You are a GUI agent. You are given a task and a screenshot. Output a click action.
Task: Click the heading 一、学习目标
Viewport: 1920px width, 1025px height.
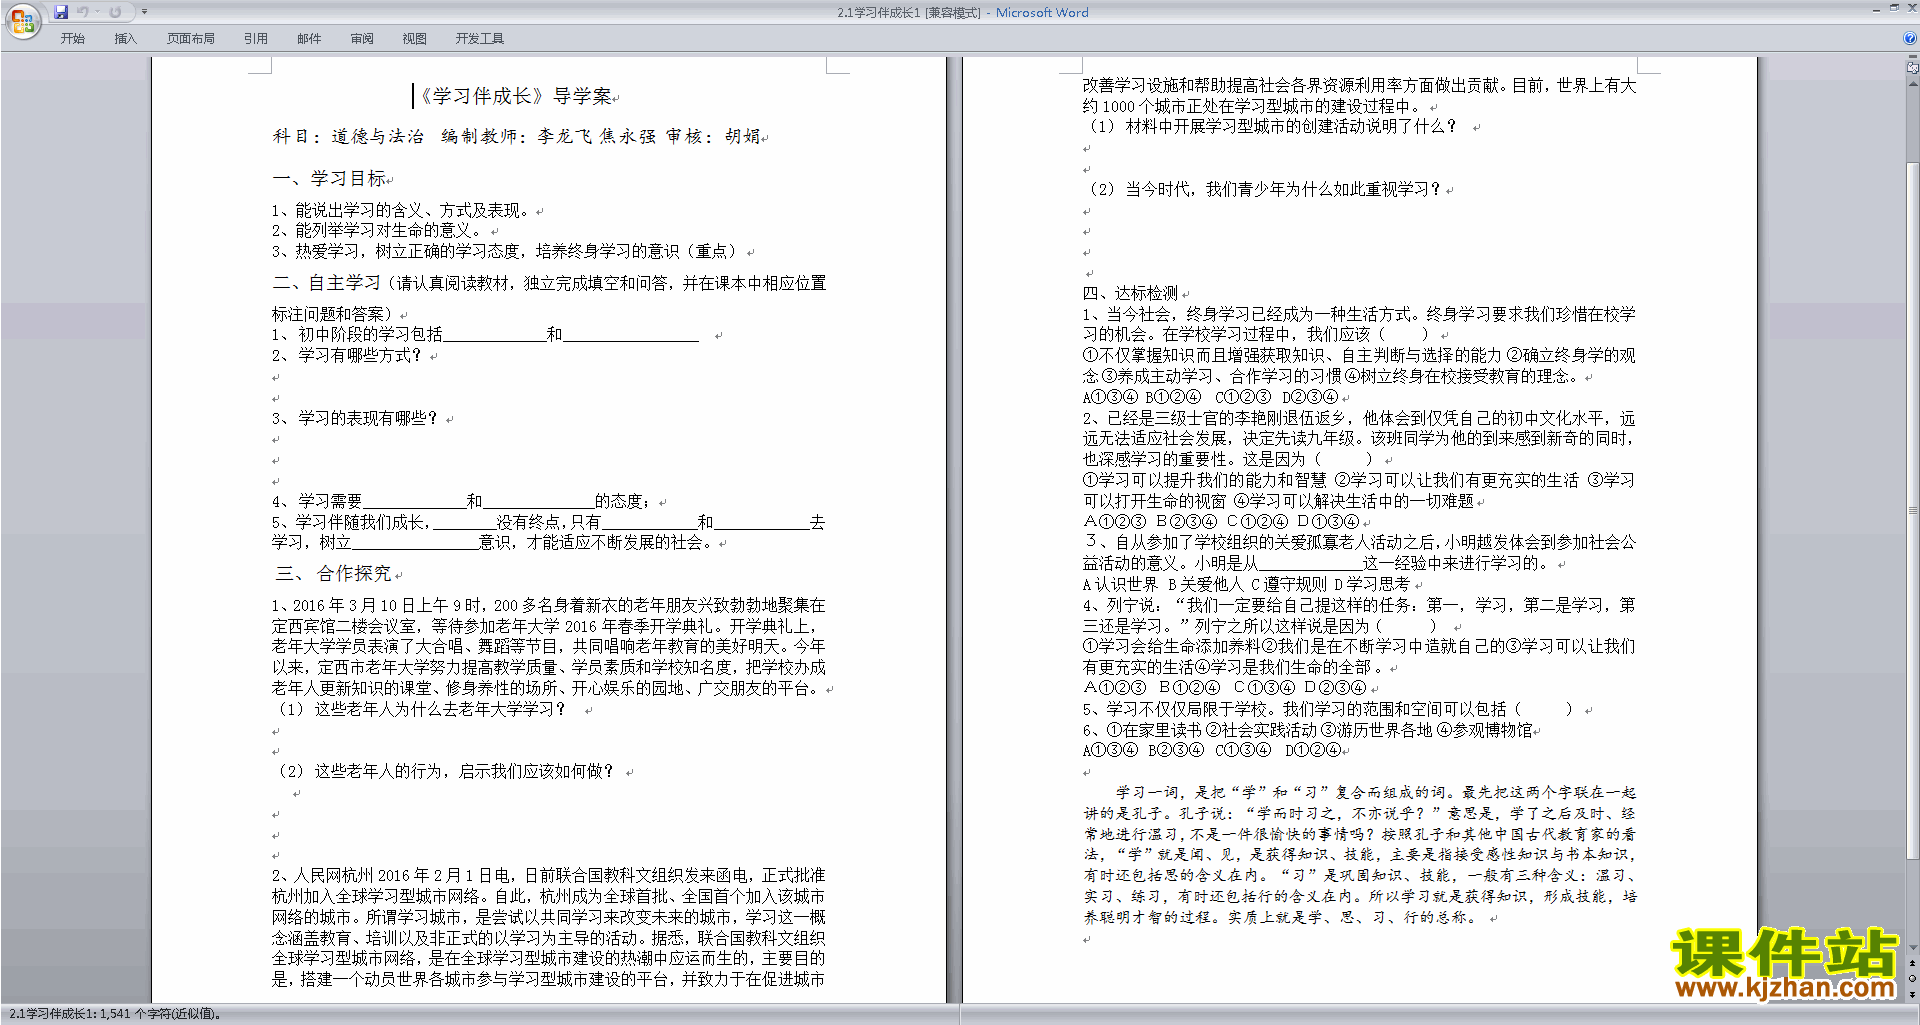coord(330,178)
